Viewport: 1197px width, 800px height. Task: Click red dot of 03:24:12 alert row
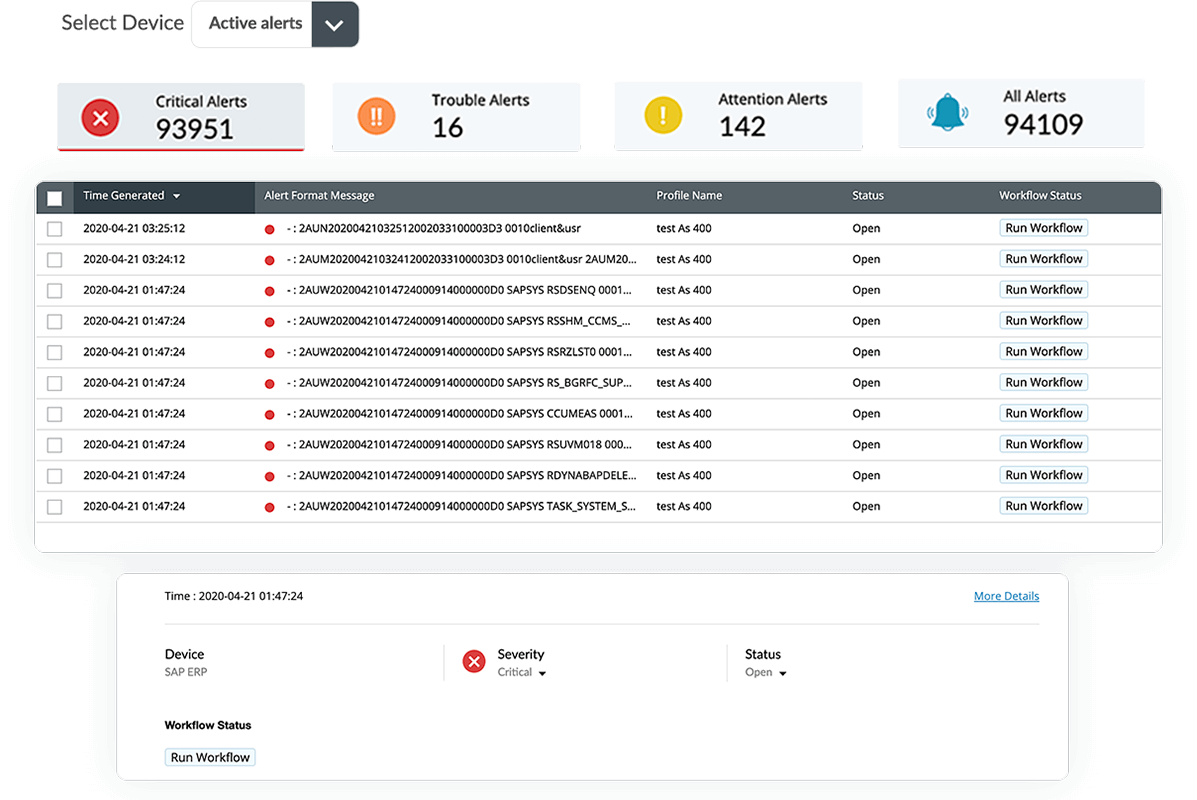(269, 260)
